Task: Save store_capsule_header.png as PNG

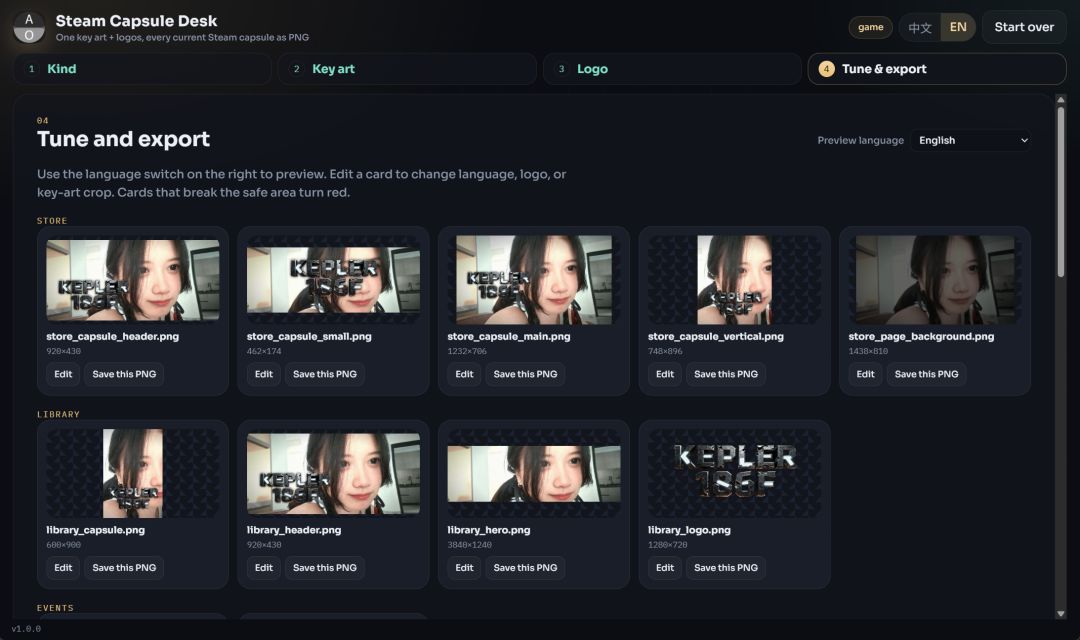Action: coord(124,374)
